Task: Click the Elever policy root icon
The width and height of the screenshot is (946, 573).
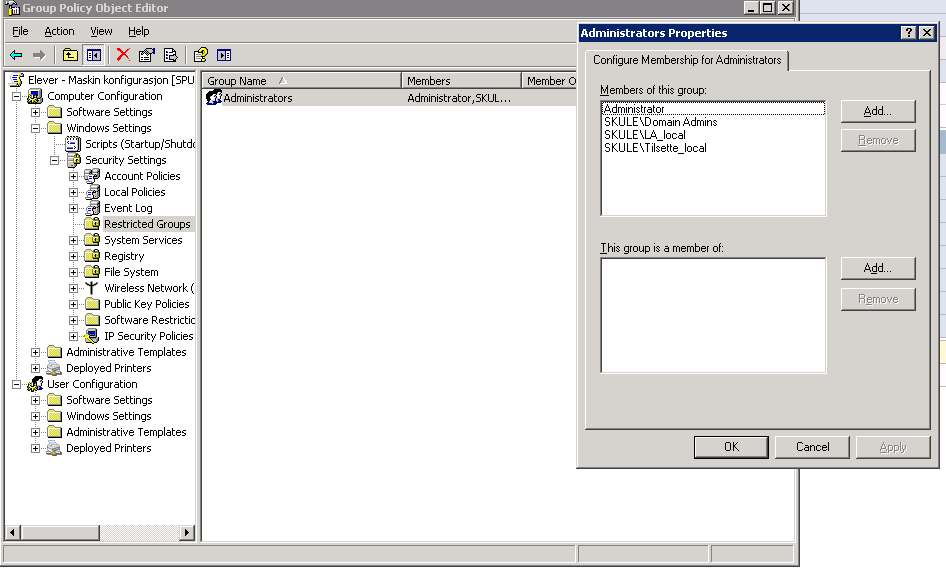Action: point(17,80)
